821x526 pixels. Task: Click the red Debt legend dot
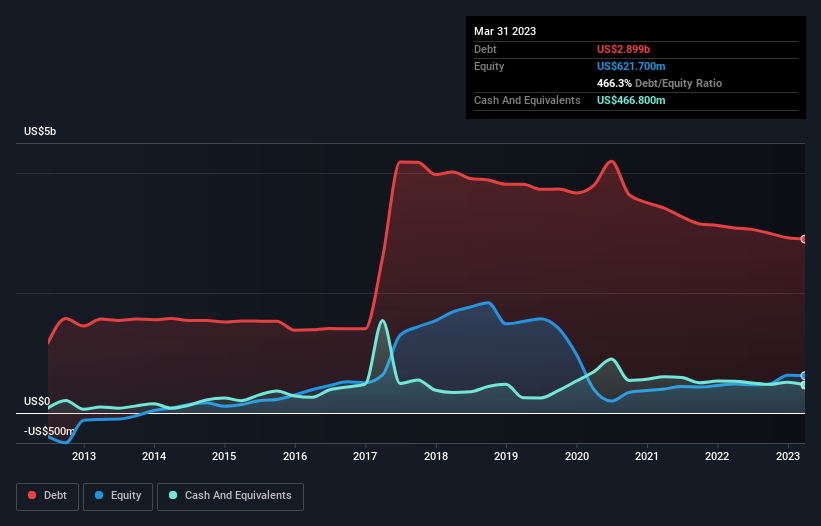(x=32, y=495)
